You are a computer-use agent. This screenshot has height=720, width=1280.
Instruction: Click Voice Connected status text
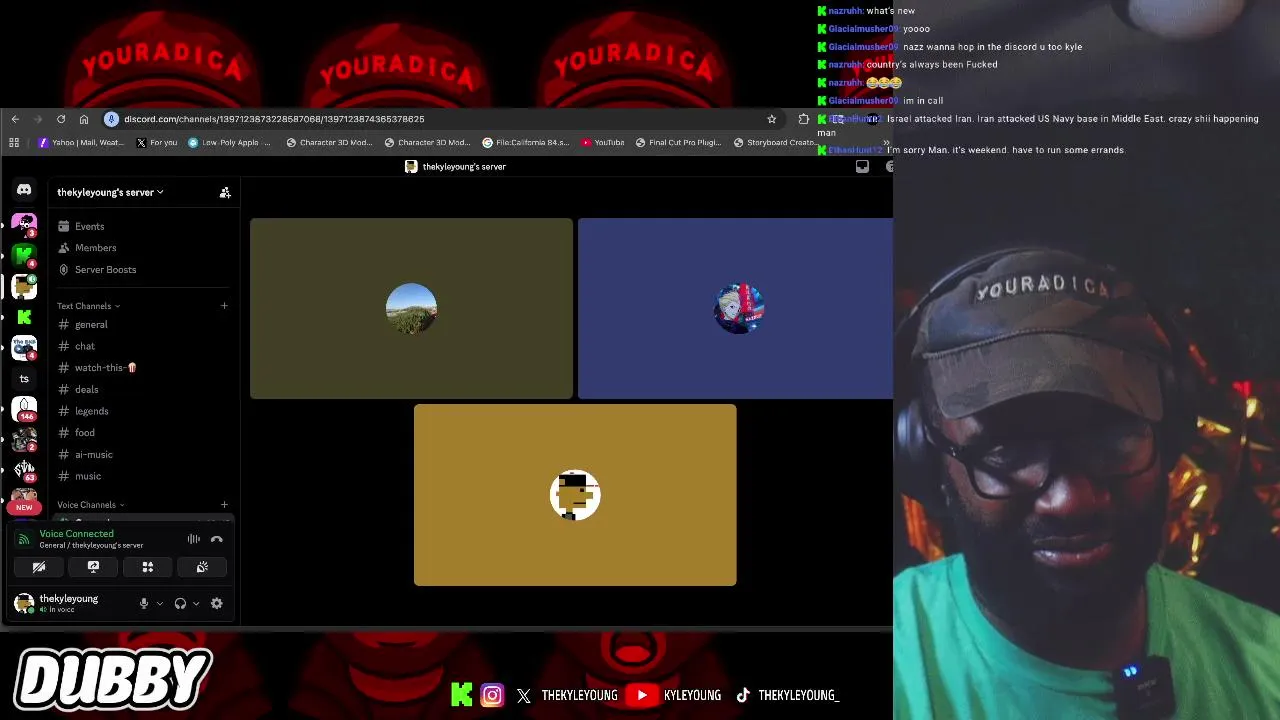(76, 534)
